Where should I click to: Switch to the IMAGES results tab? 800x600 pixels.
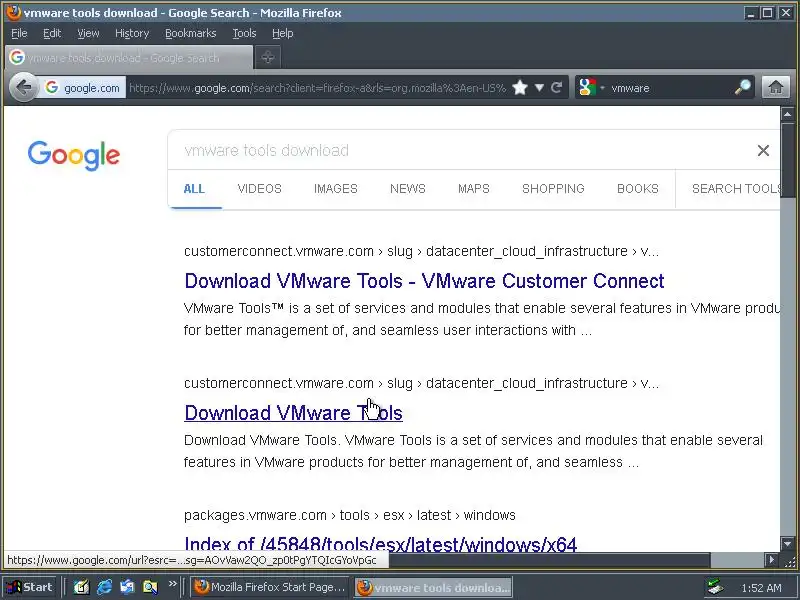(335, 189)
